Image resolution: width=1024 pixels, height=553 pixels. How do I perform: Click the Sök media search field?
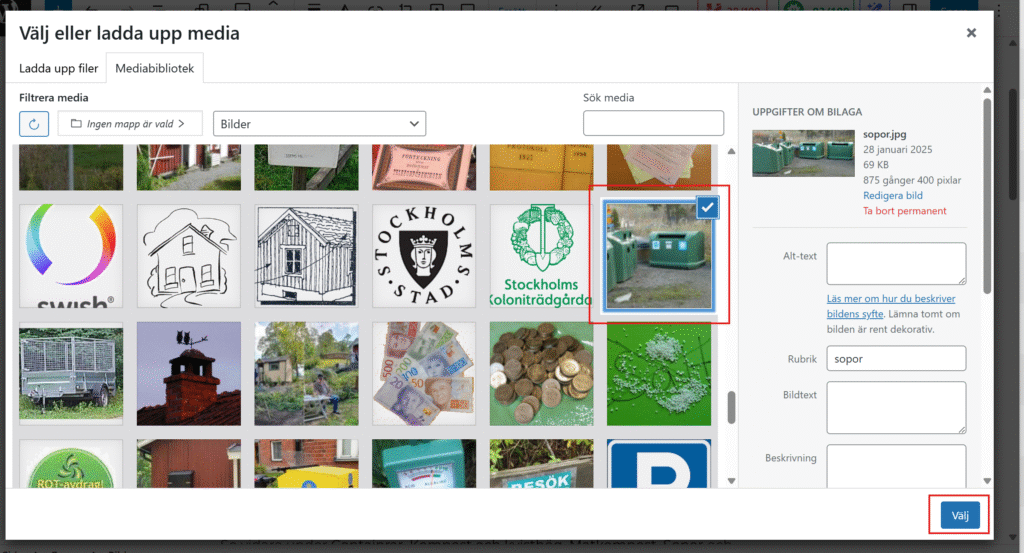click(x=653, y=123)
